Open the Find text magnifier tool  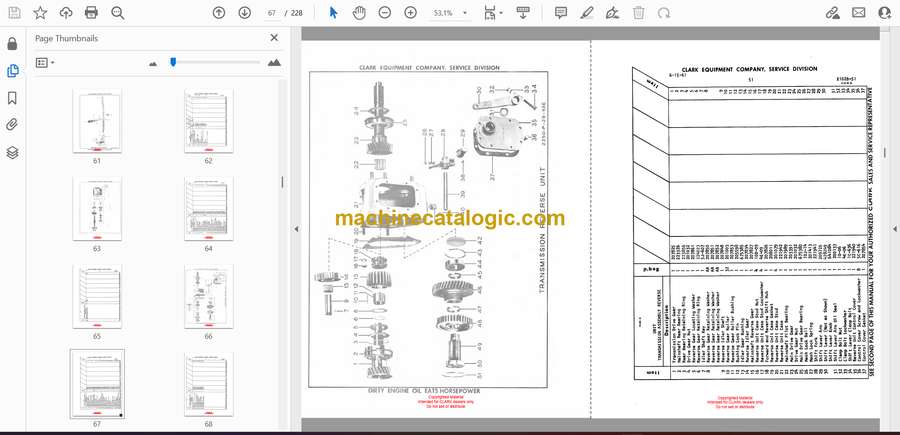[x=118, y=13]
